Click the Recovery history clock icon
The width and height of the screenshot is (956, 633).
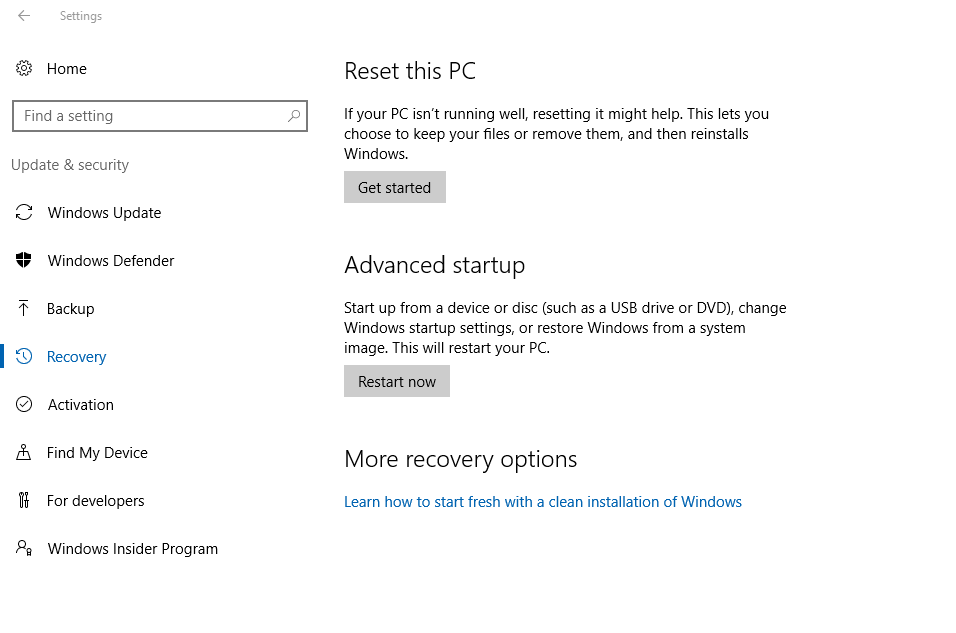tap(24, 357)
